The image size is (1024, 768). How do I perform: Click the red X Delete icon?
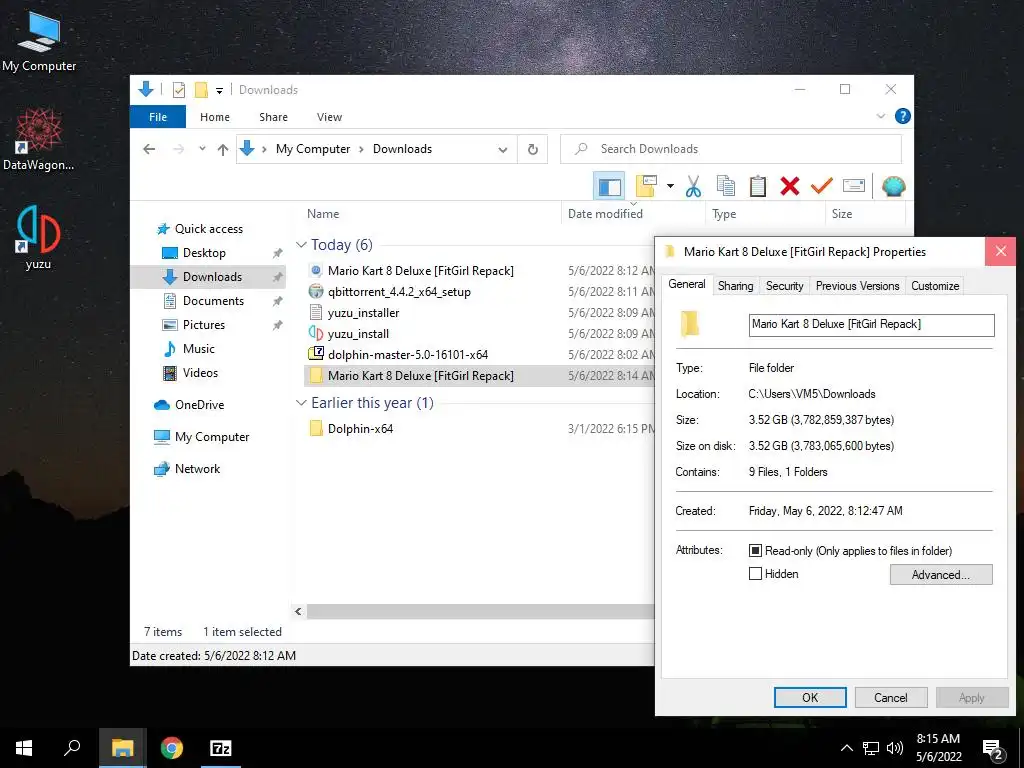[790, 186]
